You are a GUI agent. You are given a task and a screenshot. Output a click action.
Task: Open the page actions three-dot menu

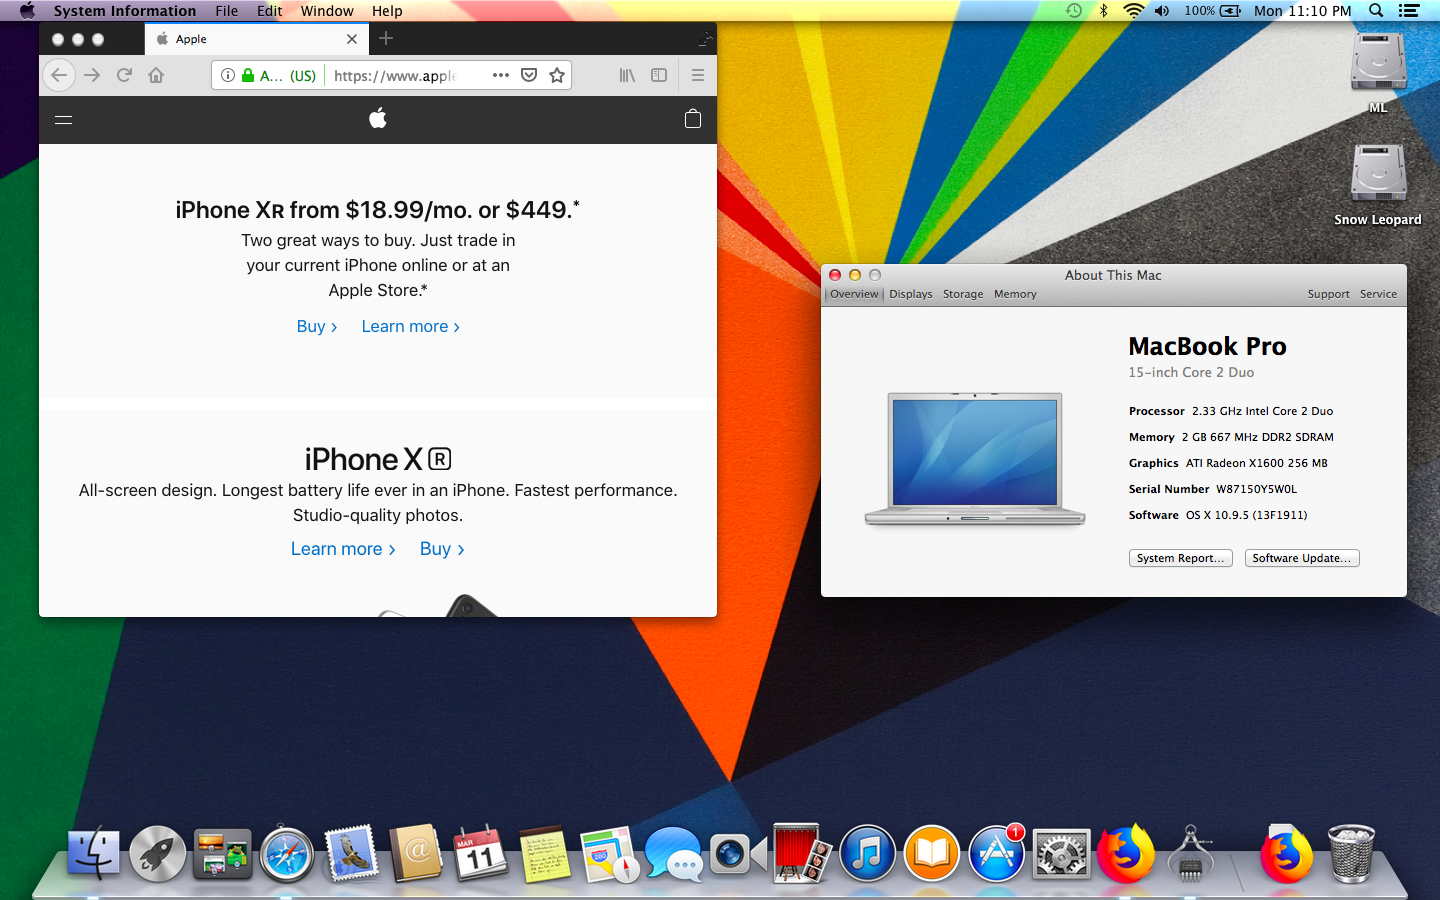pyautogui.click(x=501, y=75)
